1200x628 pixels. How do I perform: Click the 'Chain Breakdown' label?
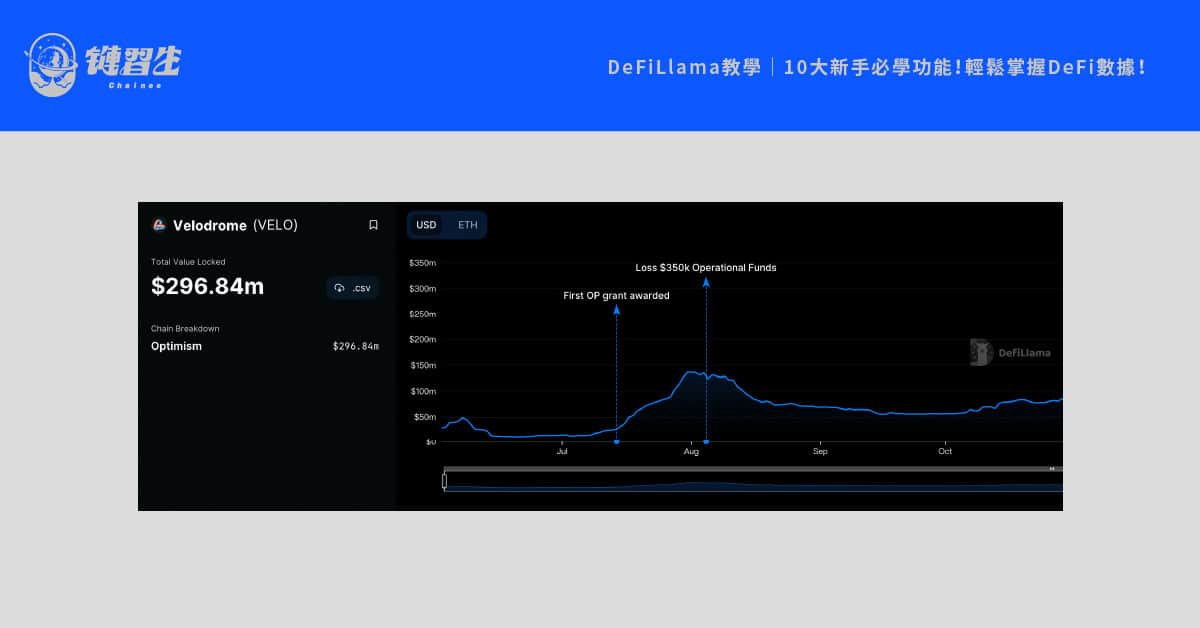(x=185, y=328)
